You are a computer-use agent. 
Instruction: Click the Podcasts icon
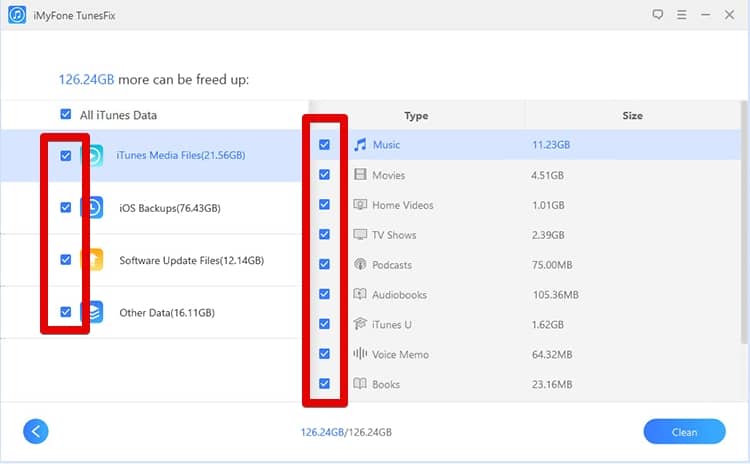click(360, 264)
